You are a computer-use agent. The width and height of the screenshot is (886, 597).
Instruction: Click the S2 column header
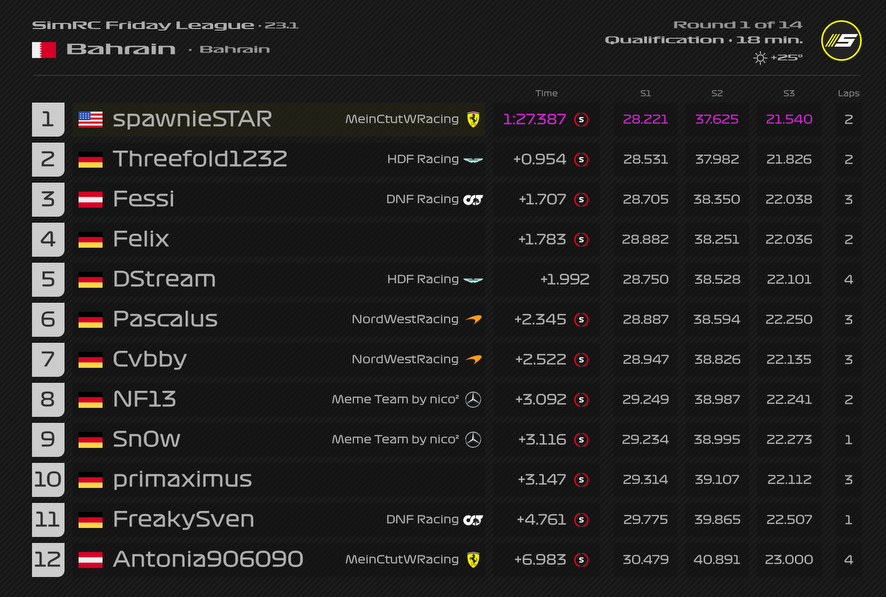tap(717, 93)
